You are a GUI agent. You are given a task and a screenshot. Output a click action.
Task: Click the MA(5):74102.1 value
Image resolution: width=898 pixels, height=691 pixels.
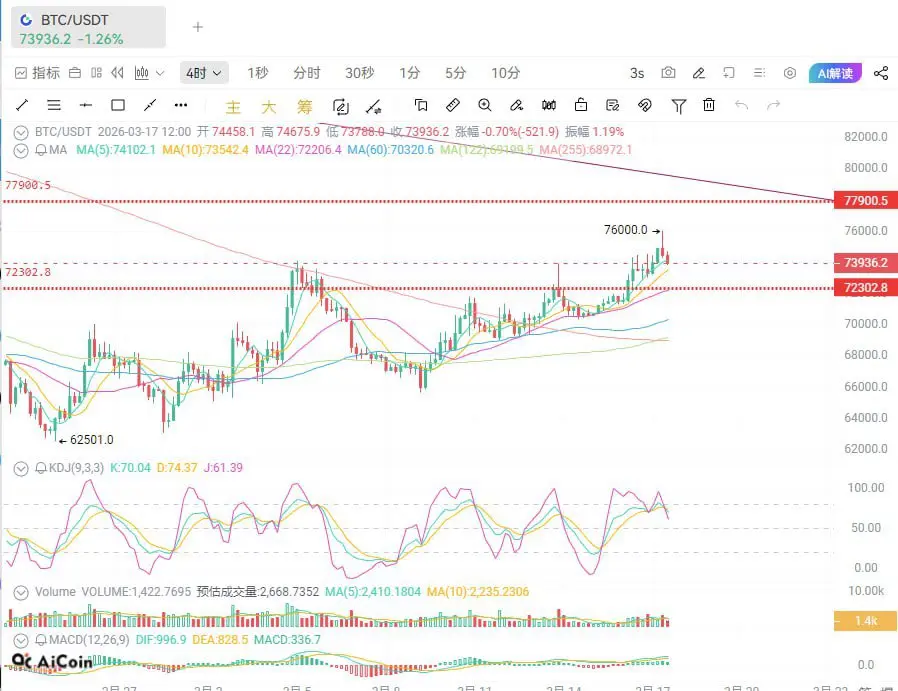coord(116,150)
